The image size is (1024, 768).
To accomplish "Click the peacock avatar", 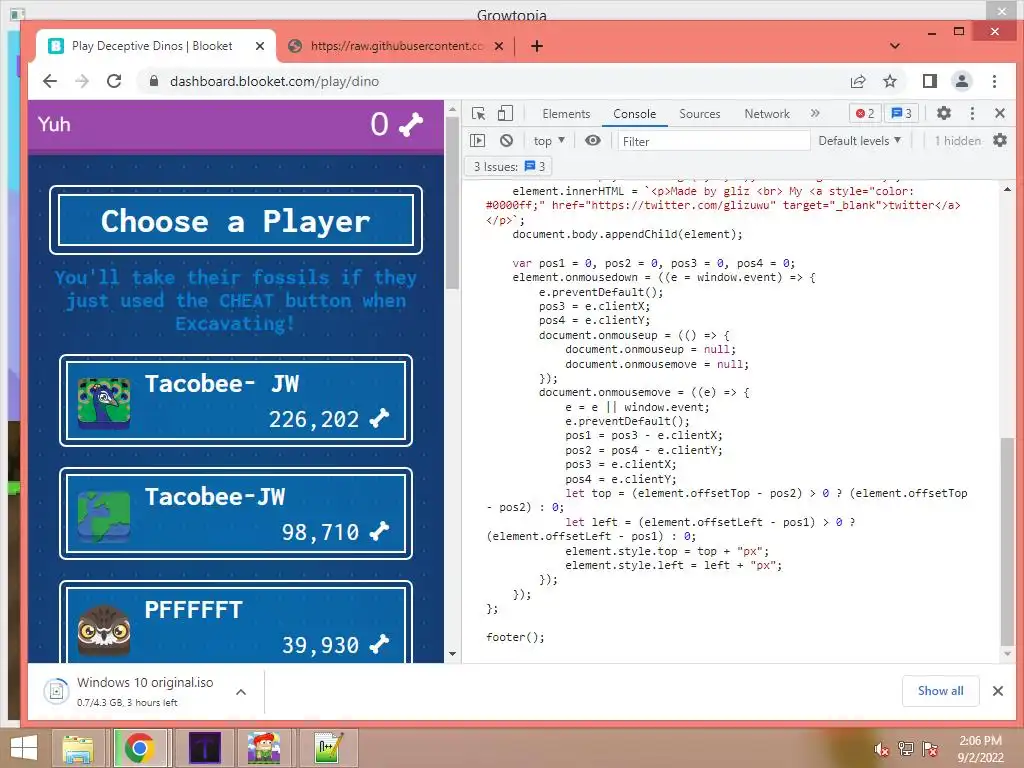I will point(103,403).
